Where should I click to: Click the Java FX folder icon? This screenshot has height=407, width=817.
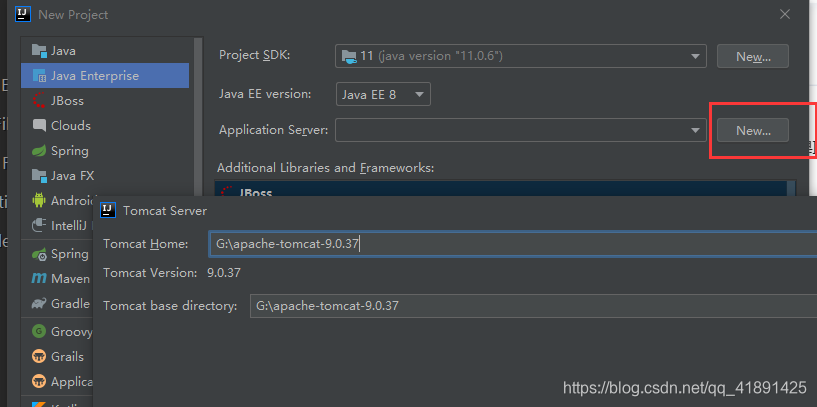click(x=40, y=176)
